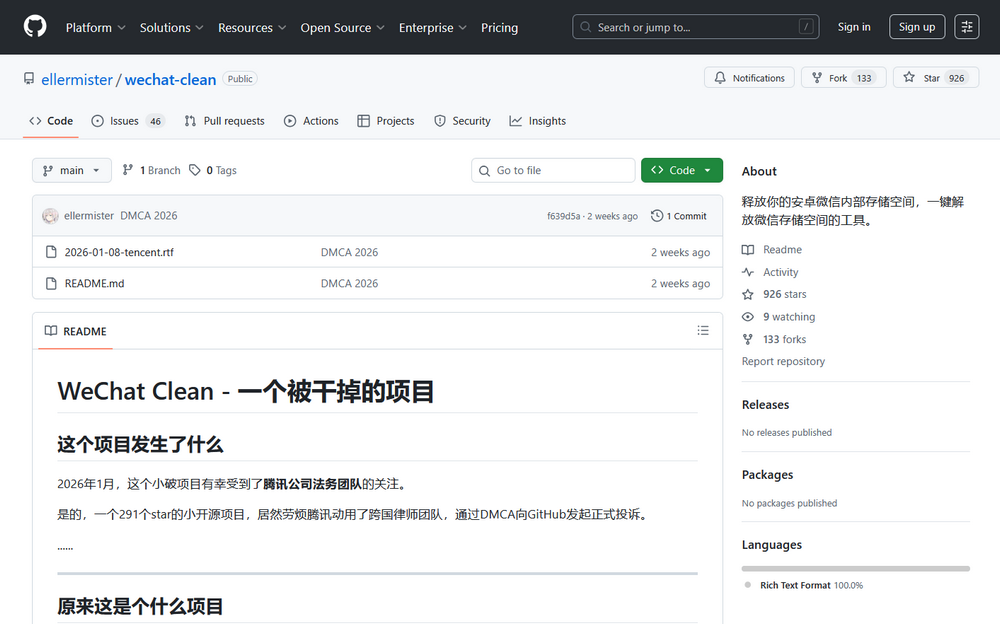Click the file icon beside README.md

pyautogui.click(x=51, y=283)
